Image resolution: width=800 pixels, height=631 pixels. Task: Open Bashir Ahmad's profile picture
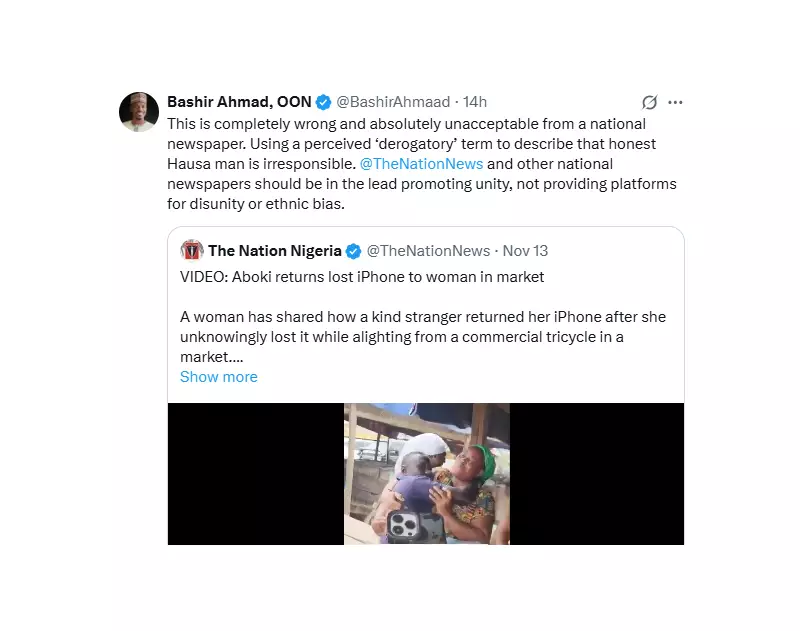[139, 112]
